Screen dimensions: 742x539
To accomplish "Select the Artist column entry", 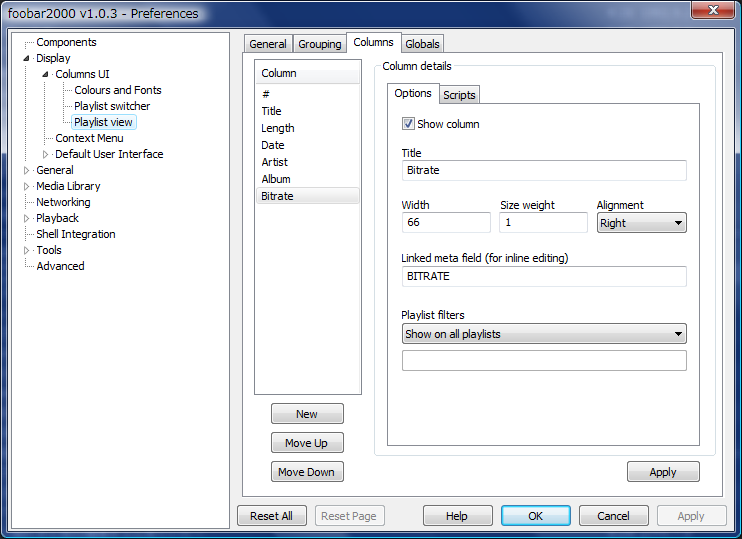I will [x=308, y=162].
